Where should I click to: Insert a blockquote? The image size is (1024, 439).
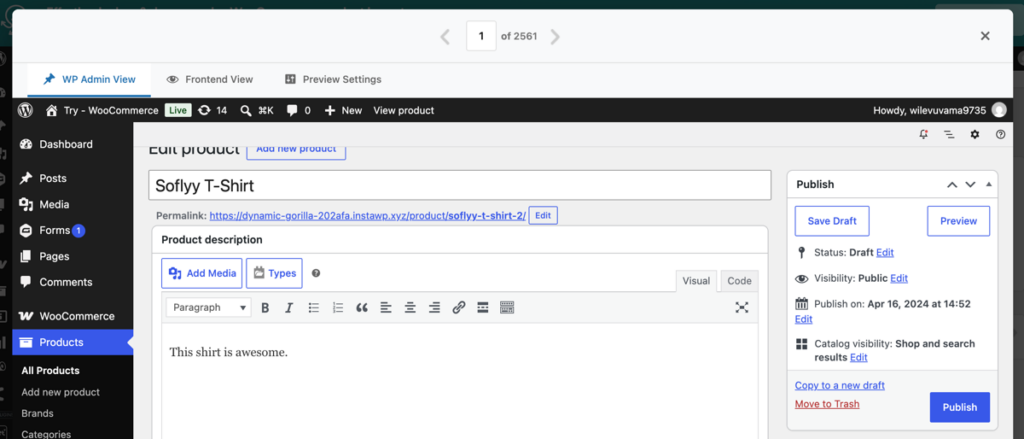pos(362,308)
